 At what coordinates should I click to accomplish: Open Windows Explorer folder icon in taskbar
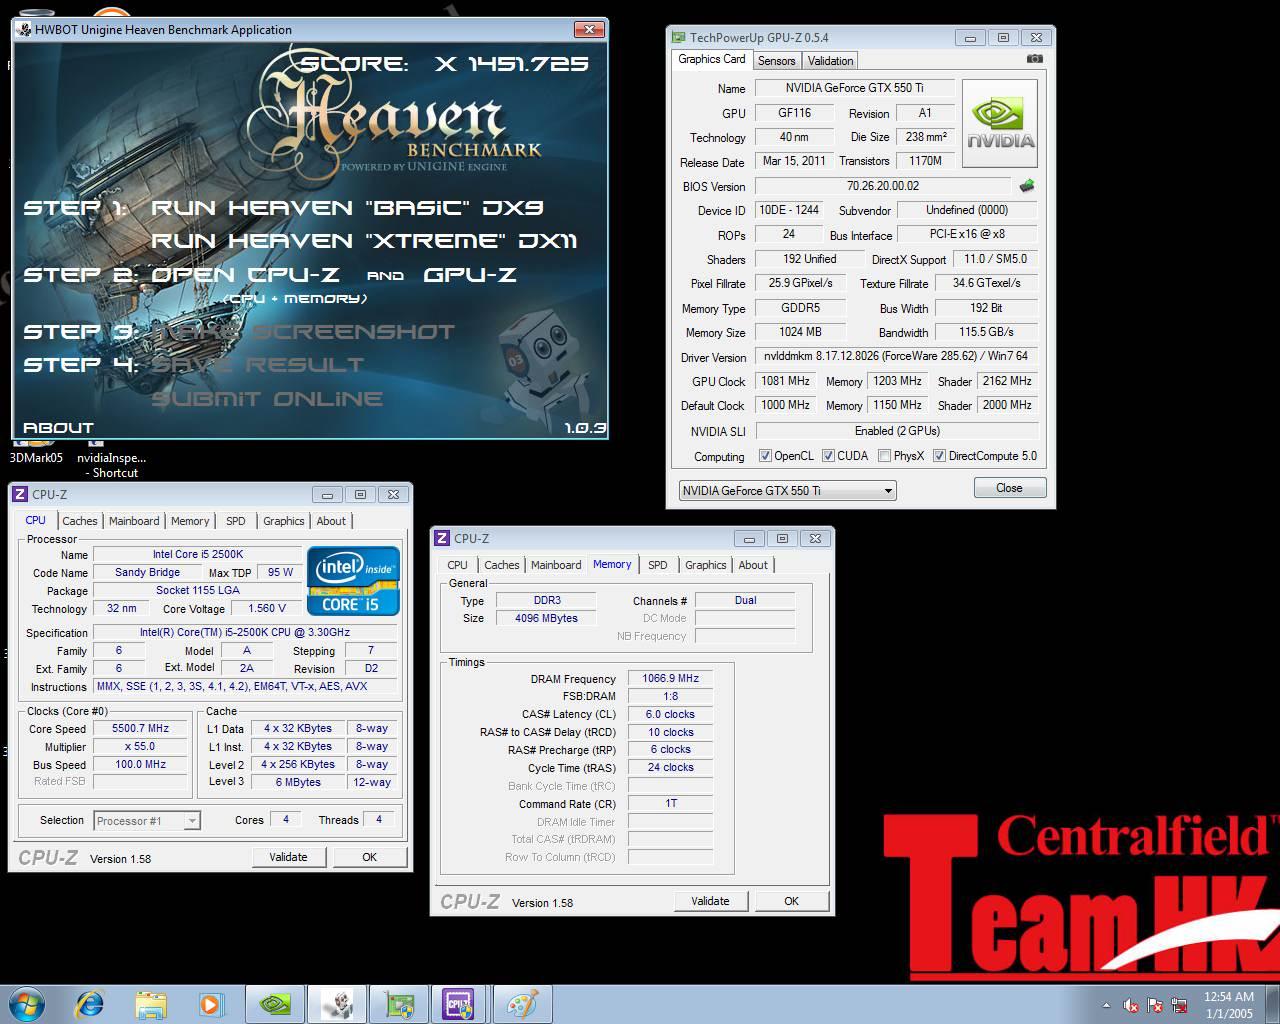(150, 1004)
